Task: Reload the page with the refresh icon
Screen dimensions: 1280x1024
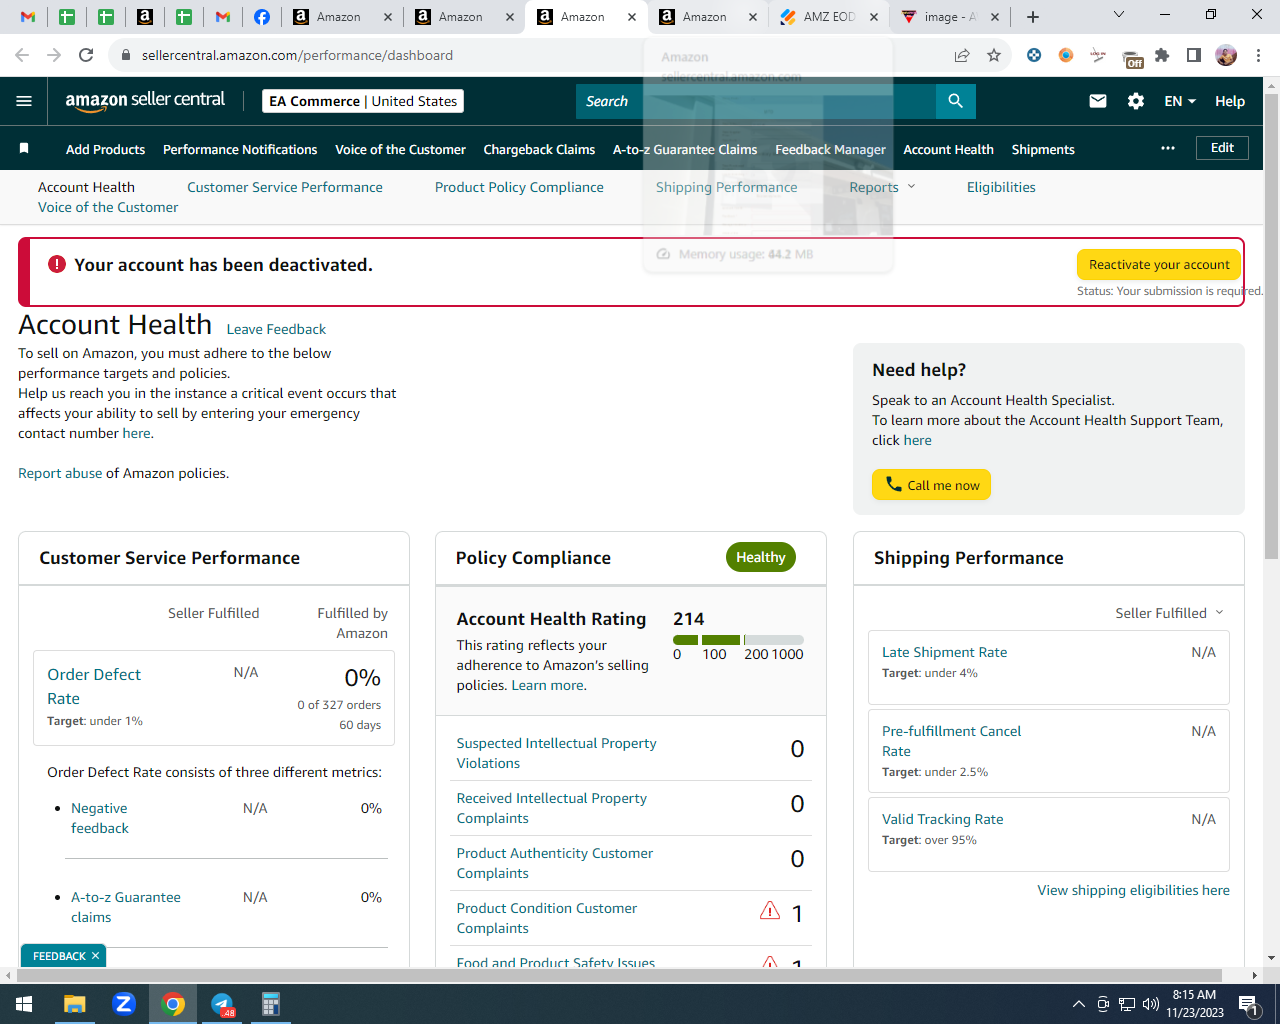Action: (86, 55)
